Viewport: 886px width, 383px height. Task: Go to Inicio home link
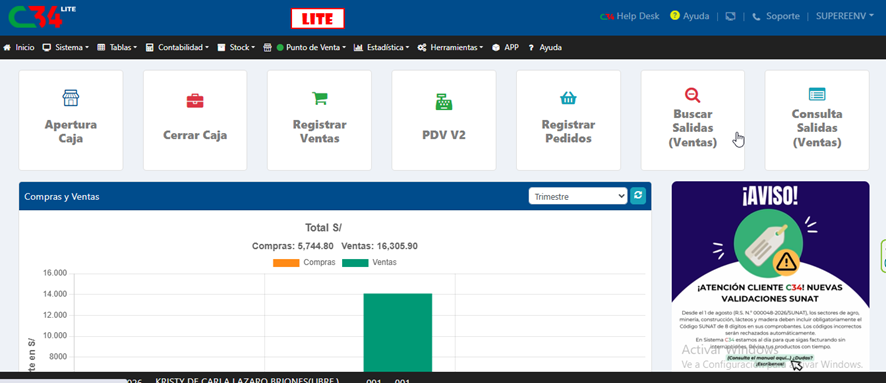19,48
